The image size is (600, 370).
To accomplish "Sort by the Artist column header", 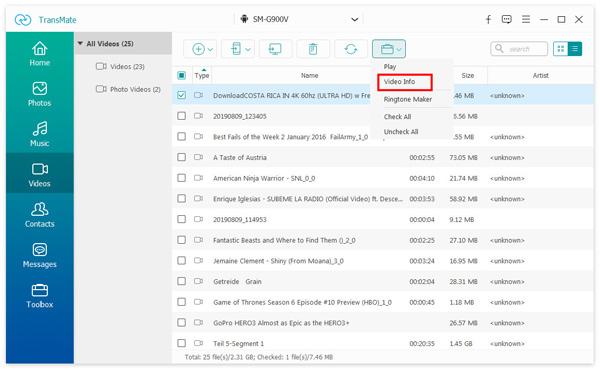I will [540, 75].
